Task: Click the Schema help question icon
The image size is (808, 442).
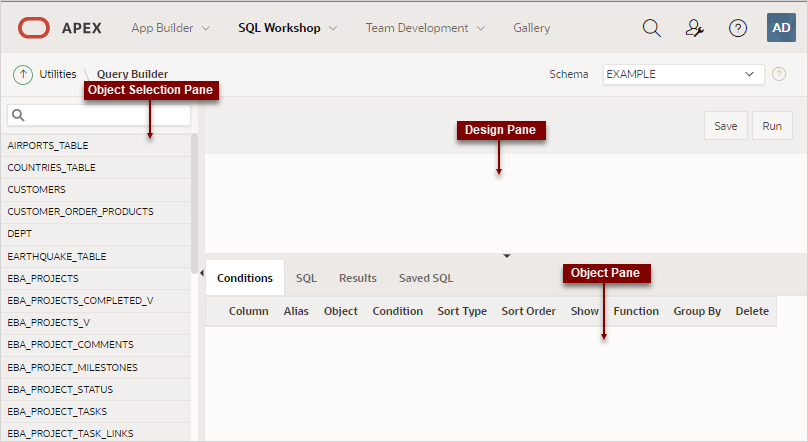Action: 779,74
